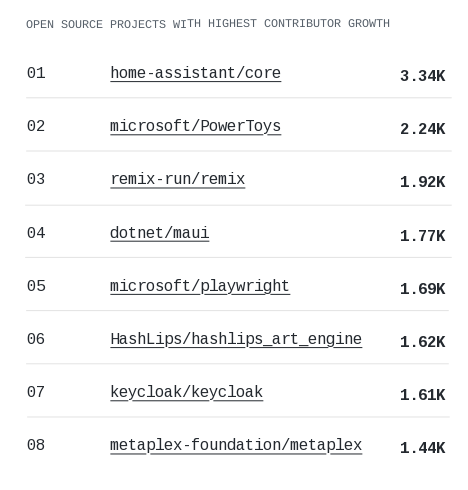Select the 1.69K playwright figure
Screen dimensions: 468x490
point(423,289)
